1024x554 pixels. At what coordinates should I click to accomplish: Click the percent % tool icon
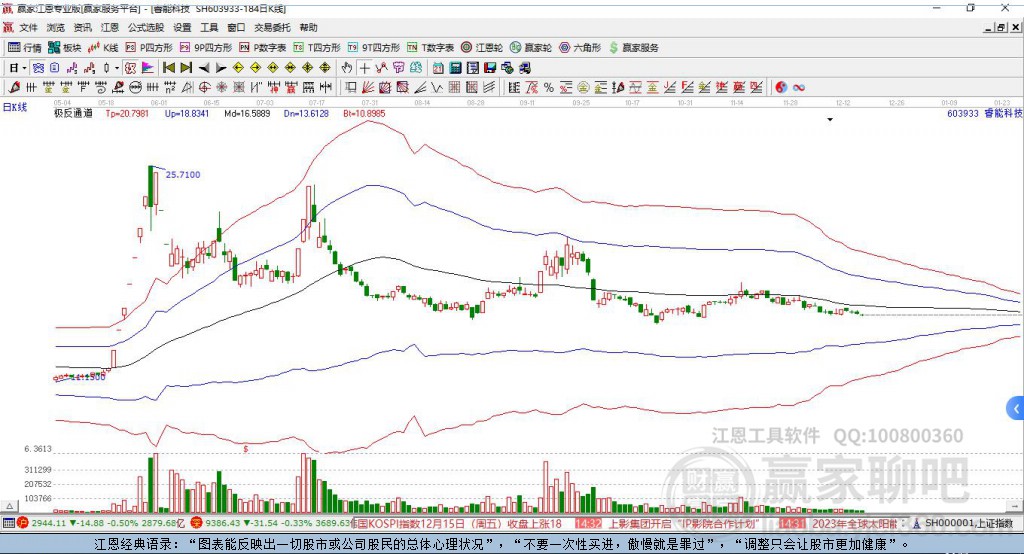click(549, 87)
